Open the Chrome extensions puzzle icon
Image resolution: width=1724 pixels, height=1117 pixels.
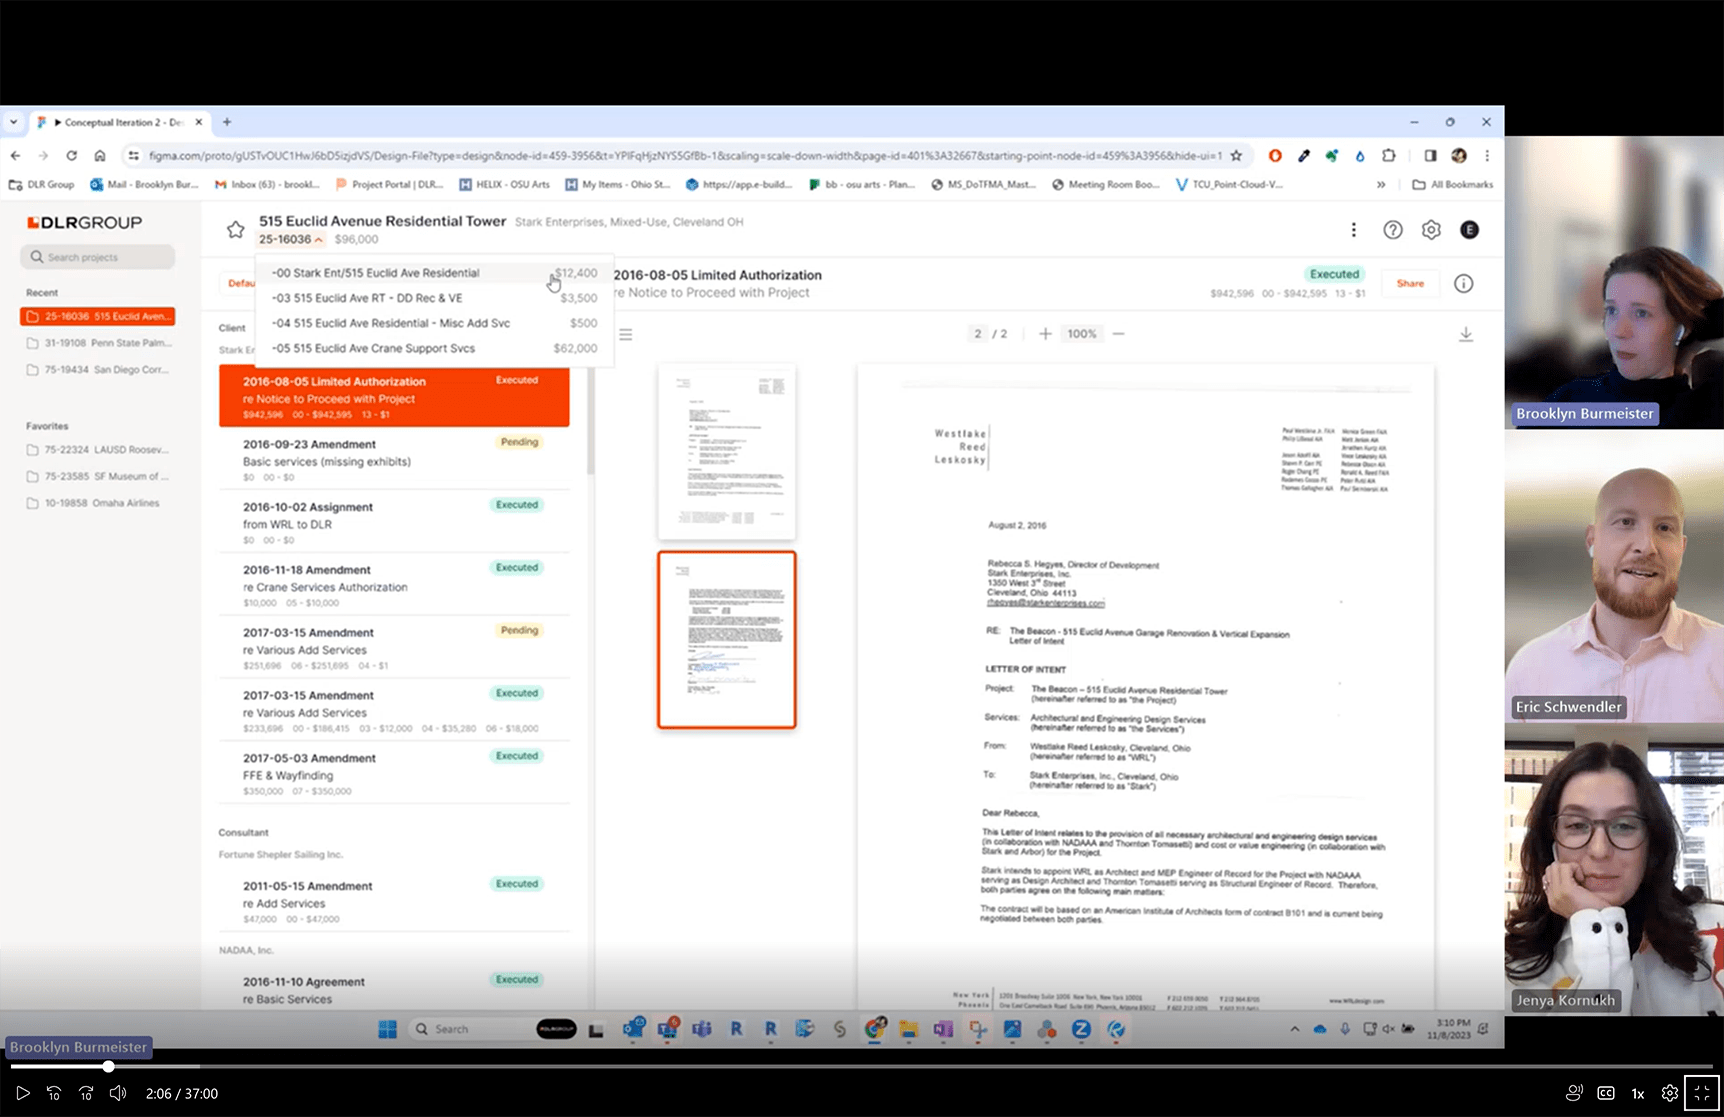point(1389,156)
